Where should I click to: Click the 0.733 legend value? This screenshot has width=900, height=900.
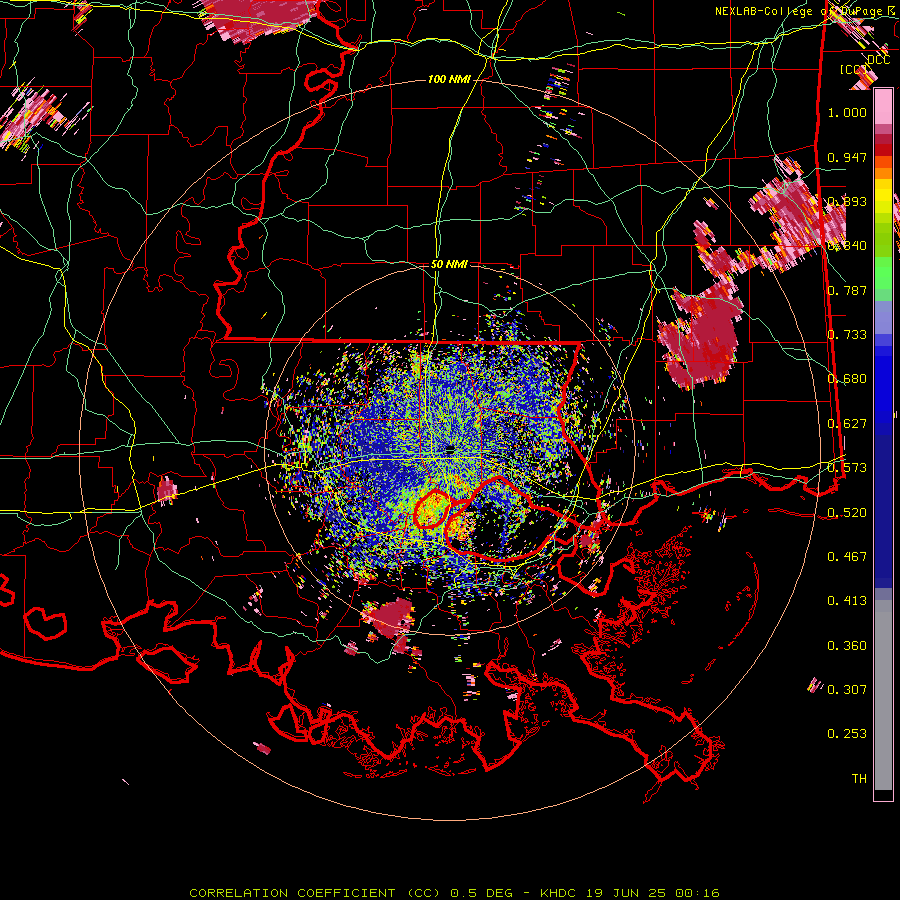point(847,335)
